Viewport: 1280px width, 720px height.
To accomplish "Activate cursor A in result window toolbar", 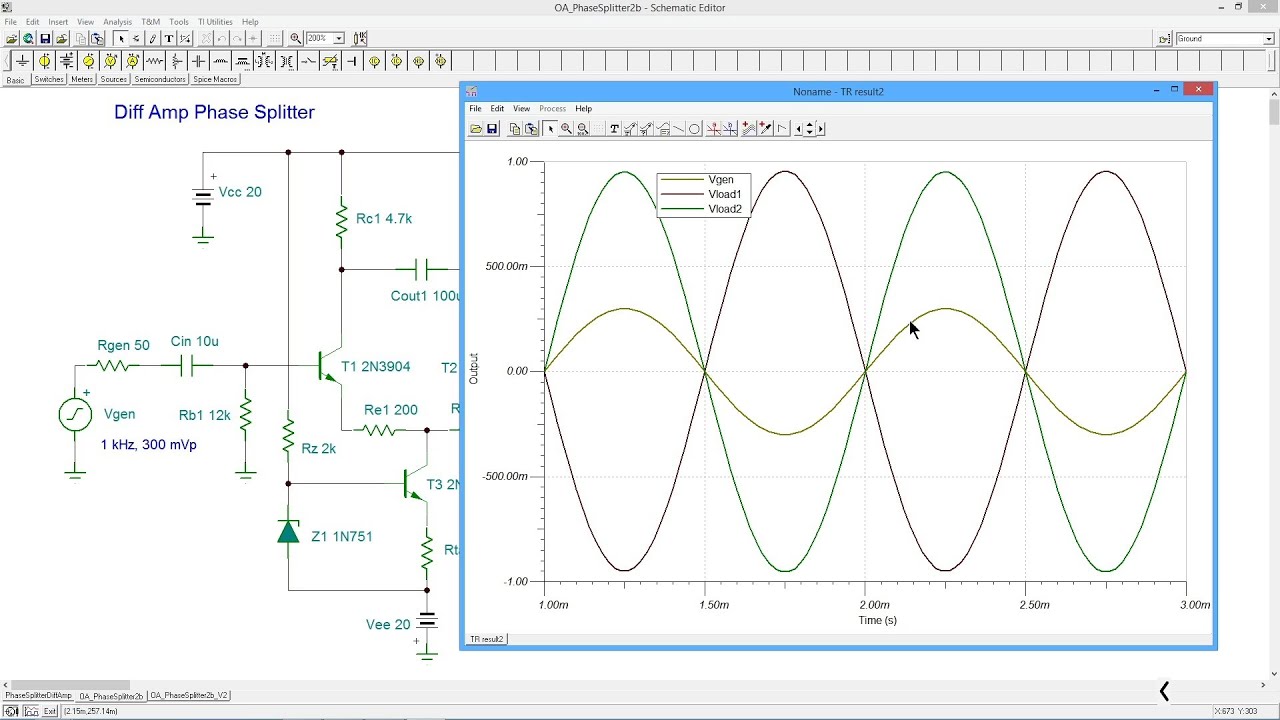I will tap(714, 128).
